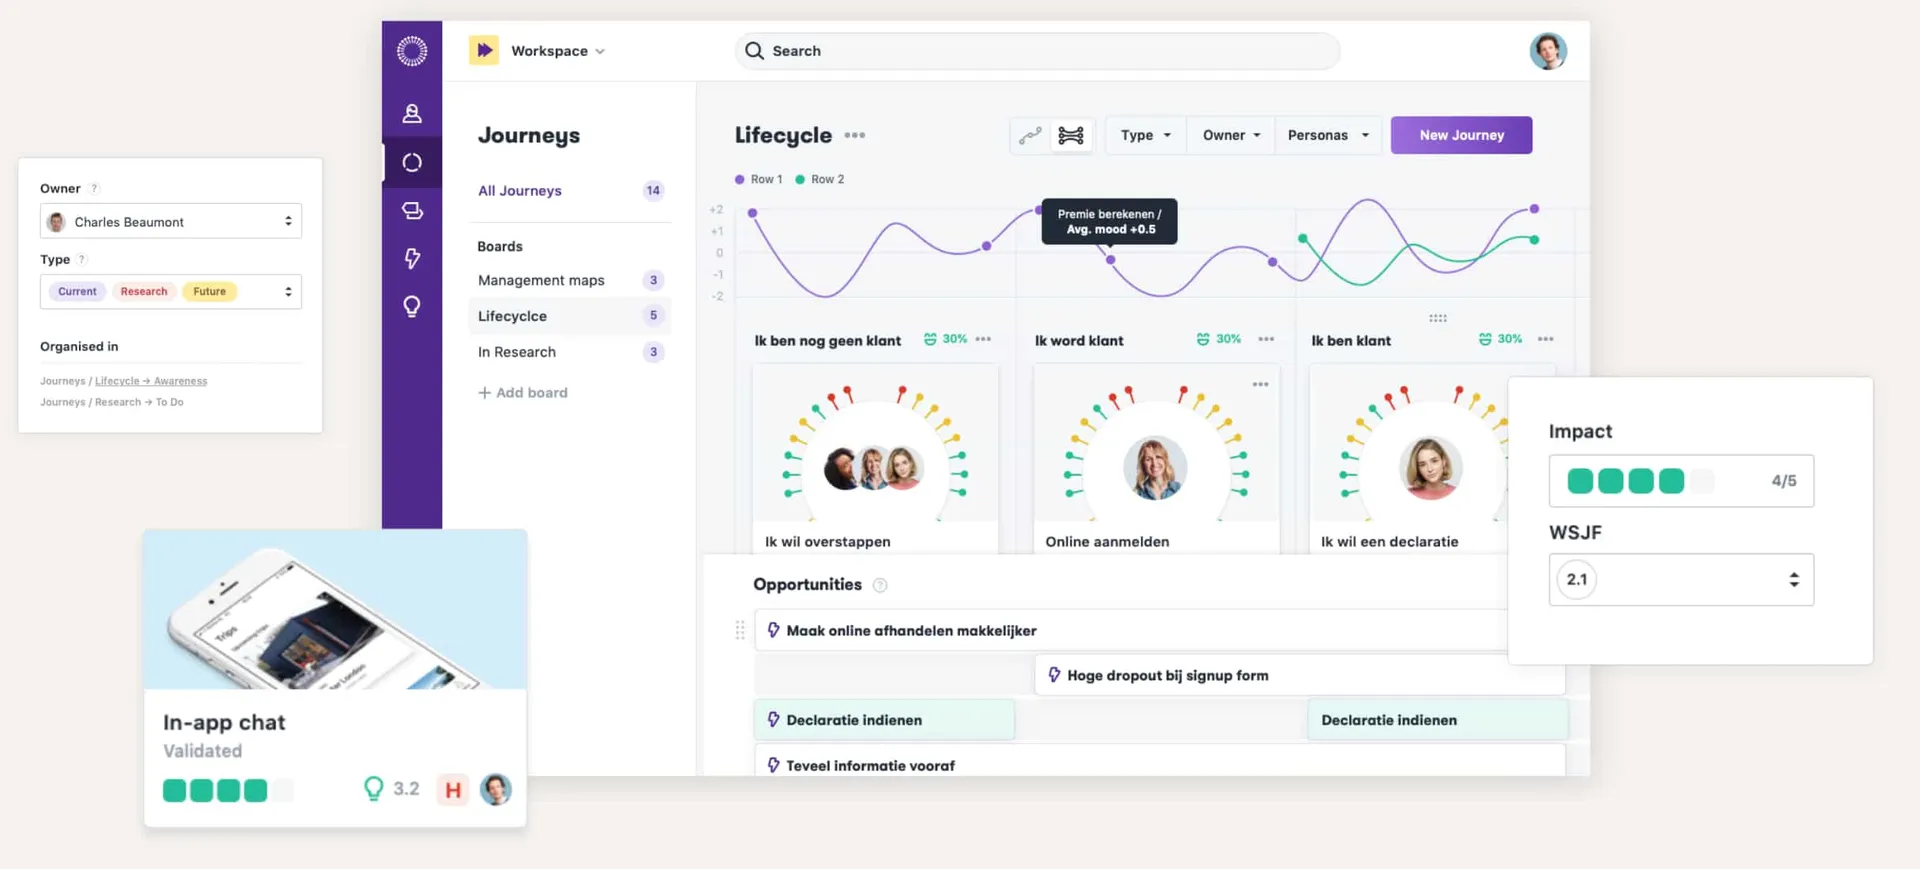Click in the Search field

pos(1037,51)
